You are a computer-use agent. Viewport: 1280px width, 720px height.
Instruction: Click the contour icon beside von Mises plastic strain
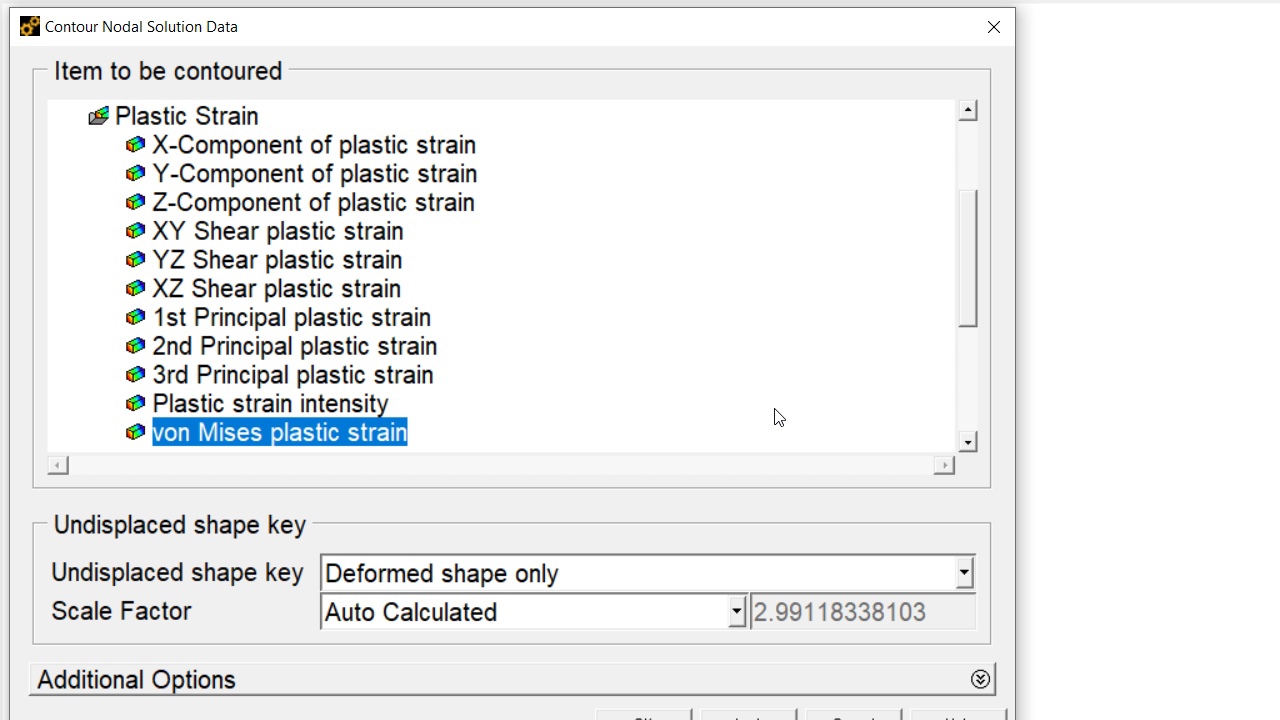pyautogui.click(x=135, y=433)
